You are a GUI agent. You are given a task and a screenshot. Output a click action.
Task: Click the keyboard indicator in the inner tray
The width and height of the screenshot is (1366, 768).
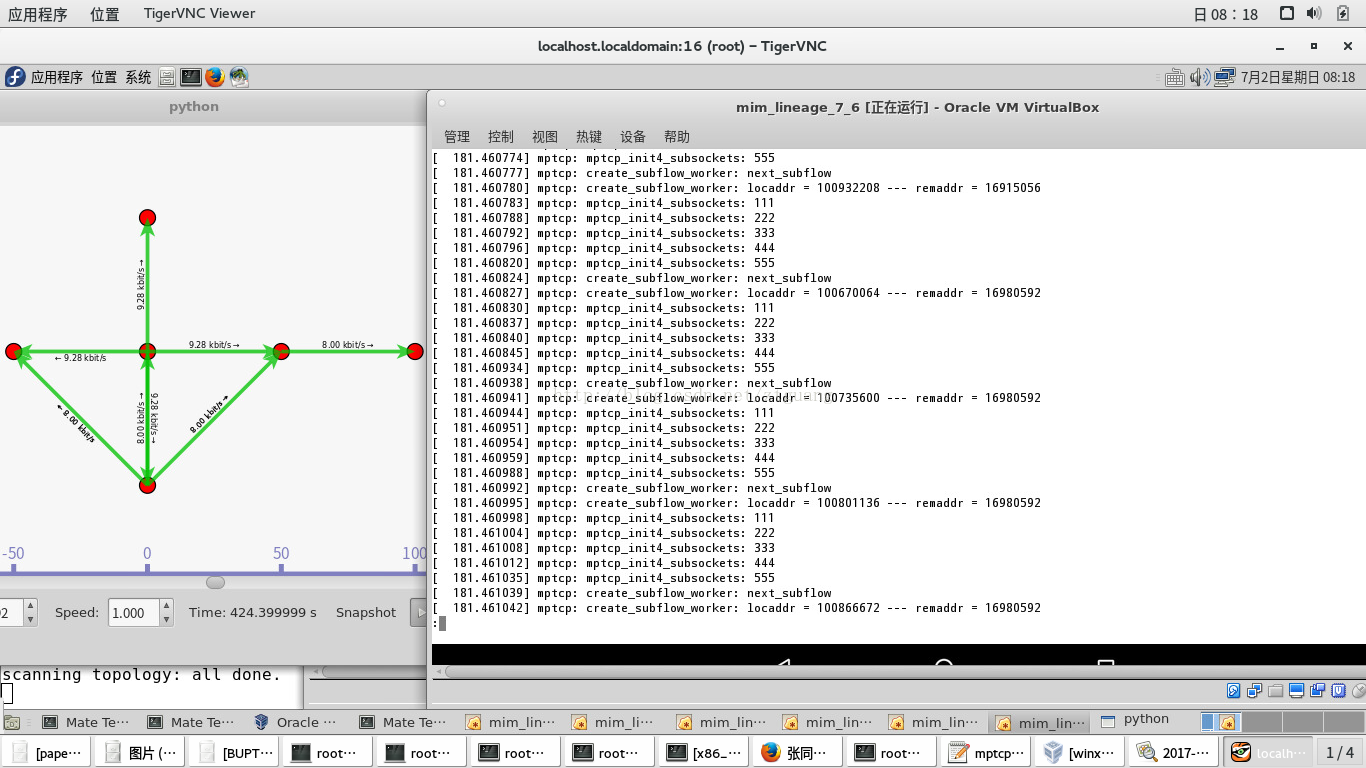click(x=1175, y=77)
